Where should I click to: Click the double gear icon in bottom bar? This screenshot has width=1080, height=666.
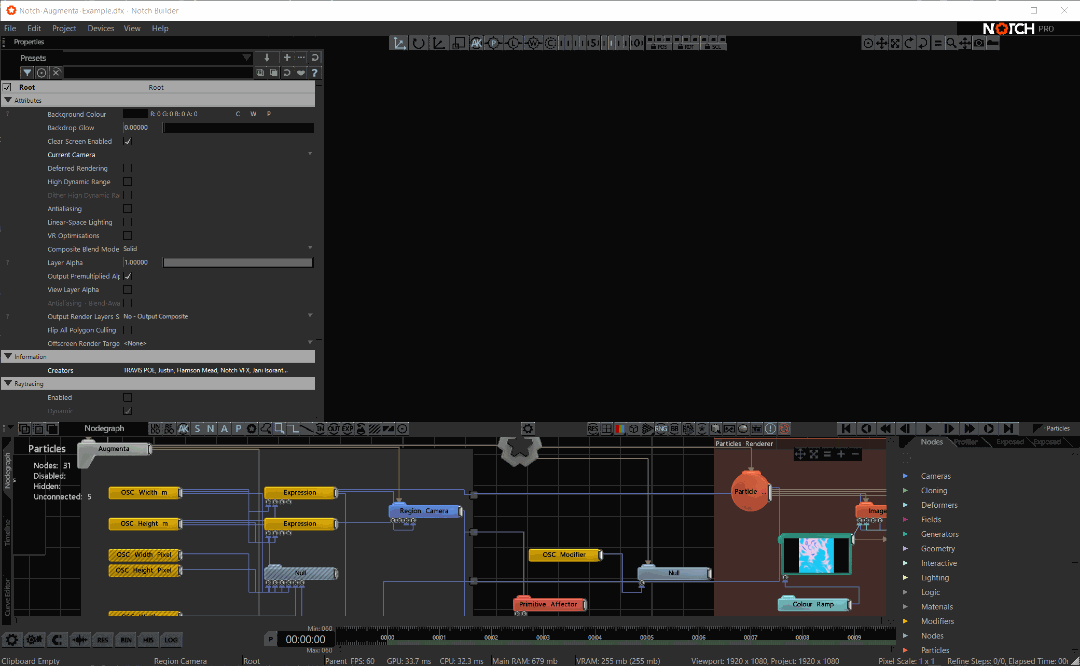pos(34,639)
